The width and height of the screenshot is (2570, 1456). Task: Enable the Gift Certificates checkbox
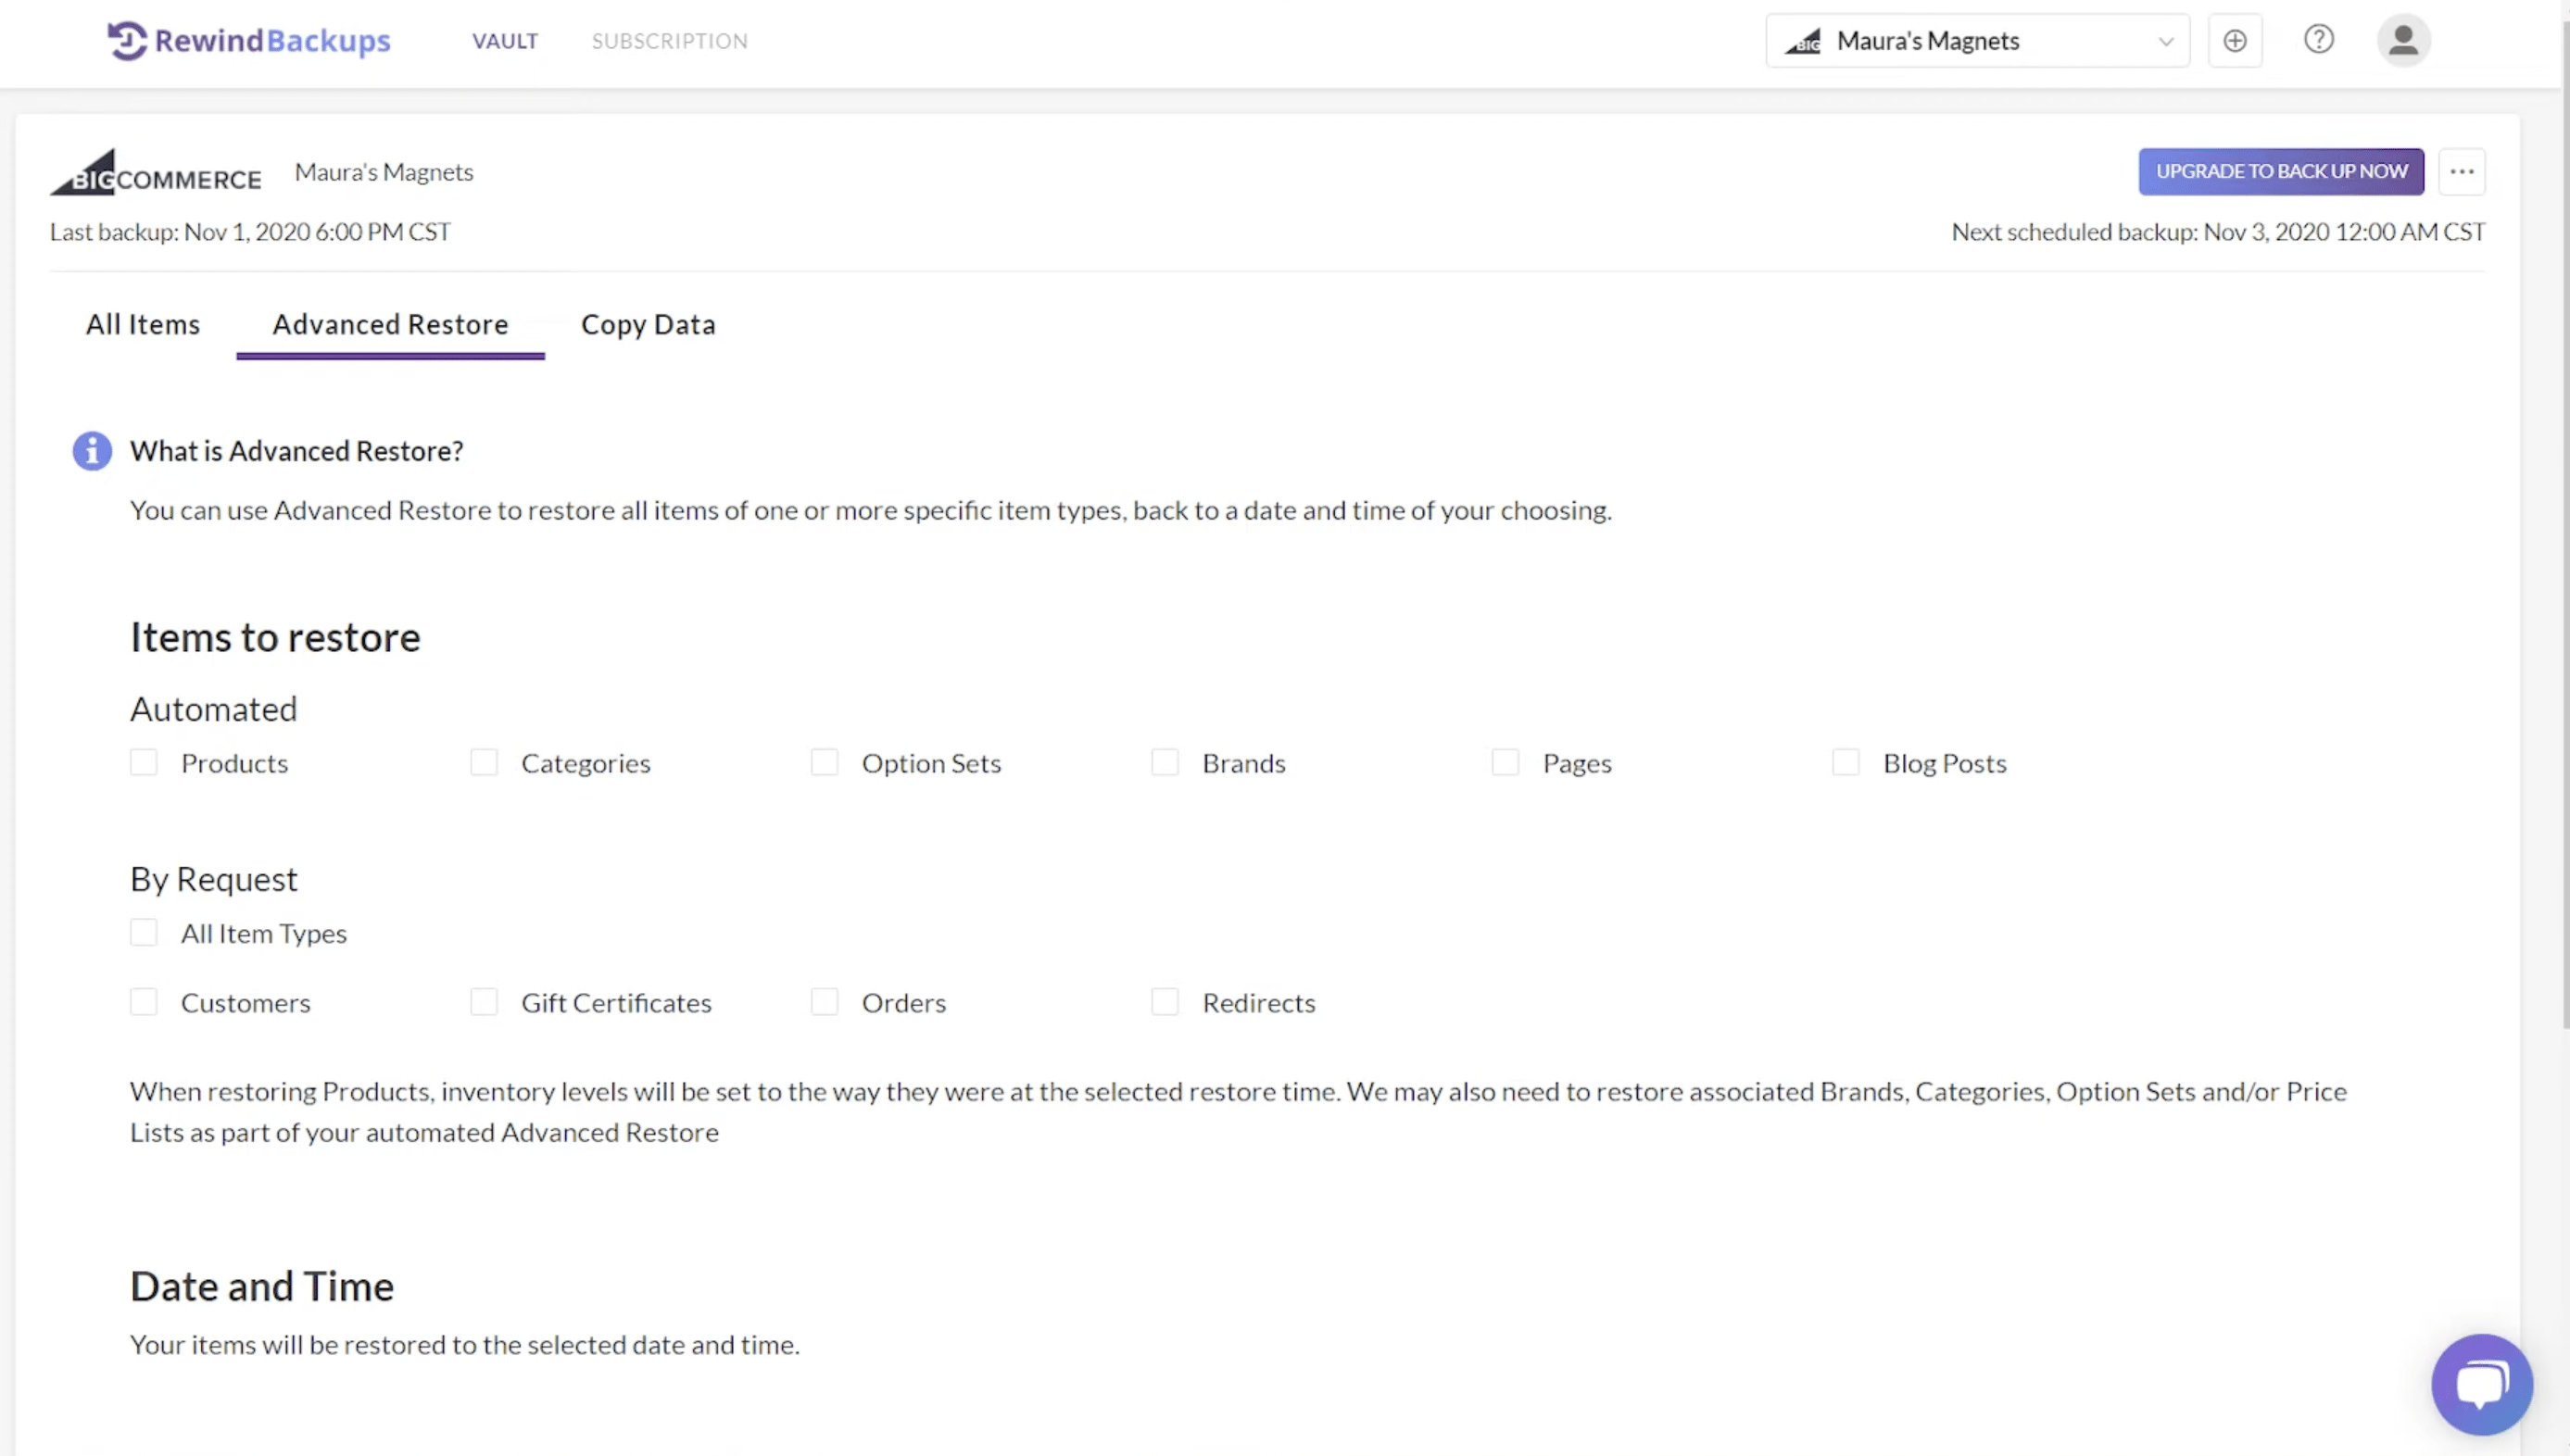484,1002
